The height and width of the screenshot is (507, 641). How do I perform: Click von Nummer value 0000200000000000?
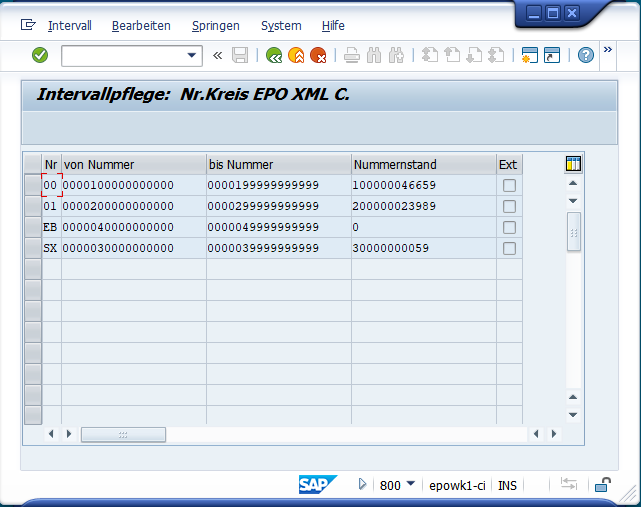[118, 206]
